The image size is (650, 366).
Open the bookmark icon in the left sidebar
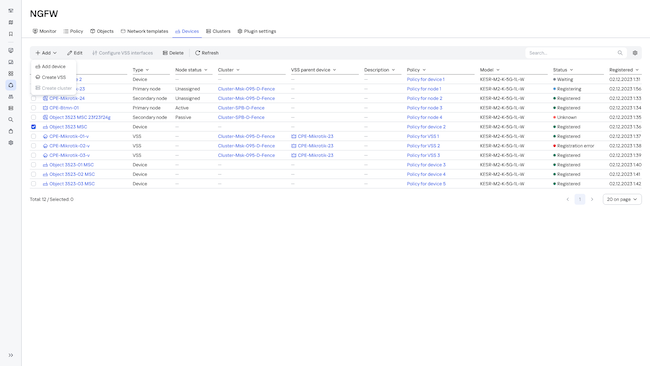click(11, 34)
